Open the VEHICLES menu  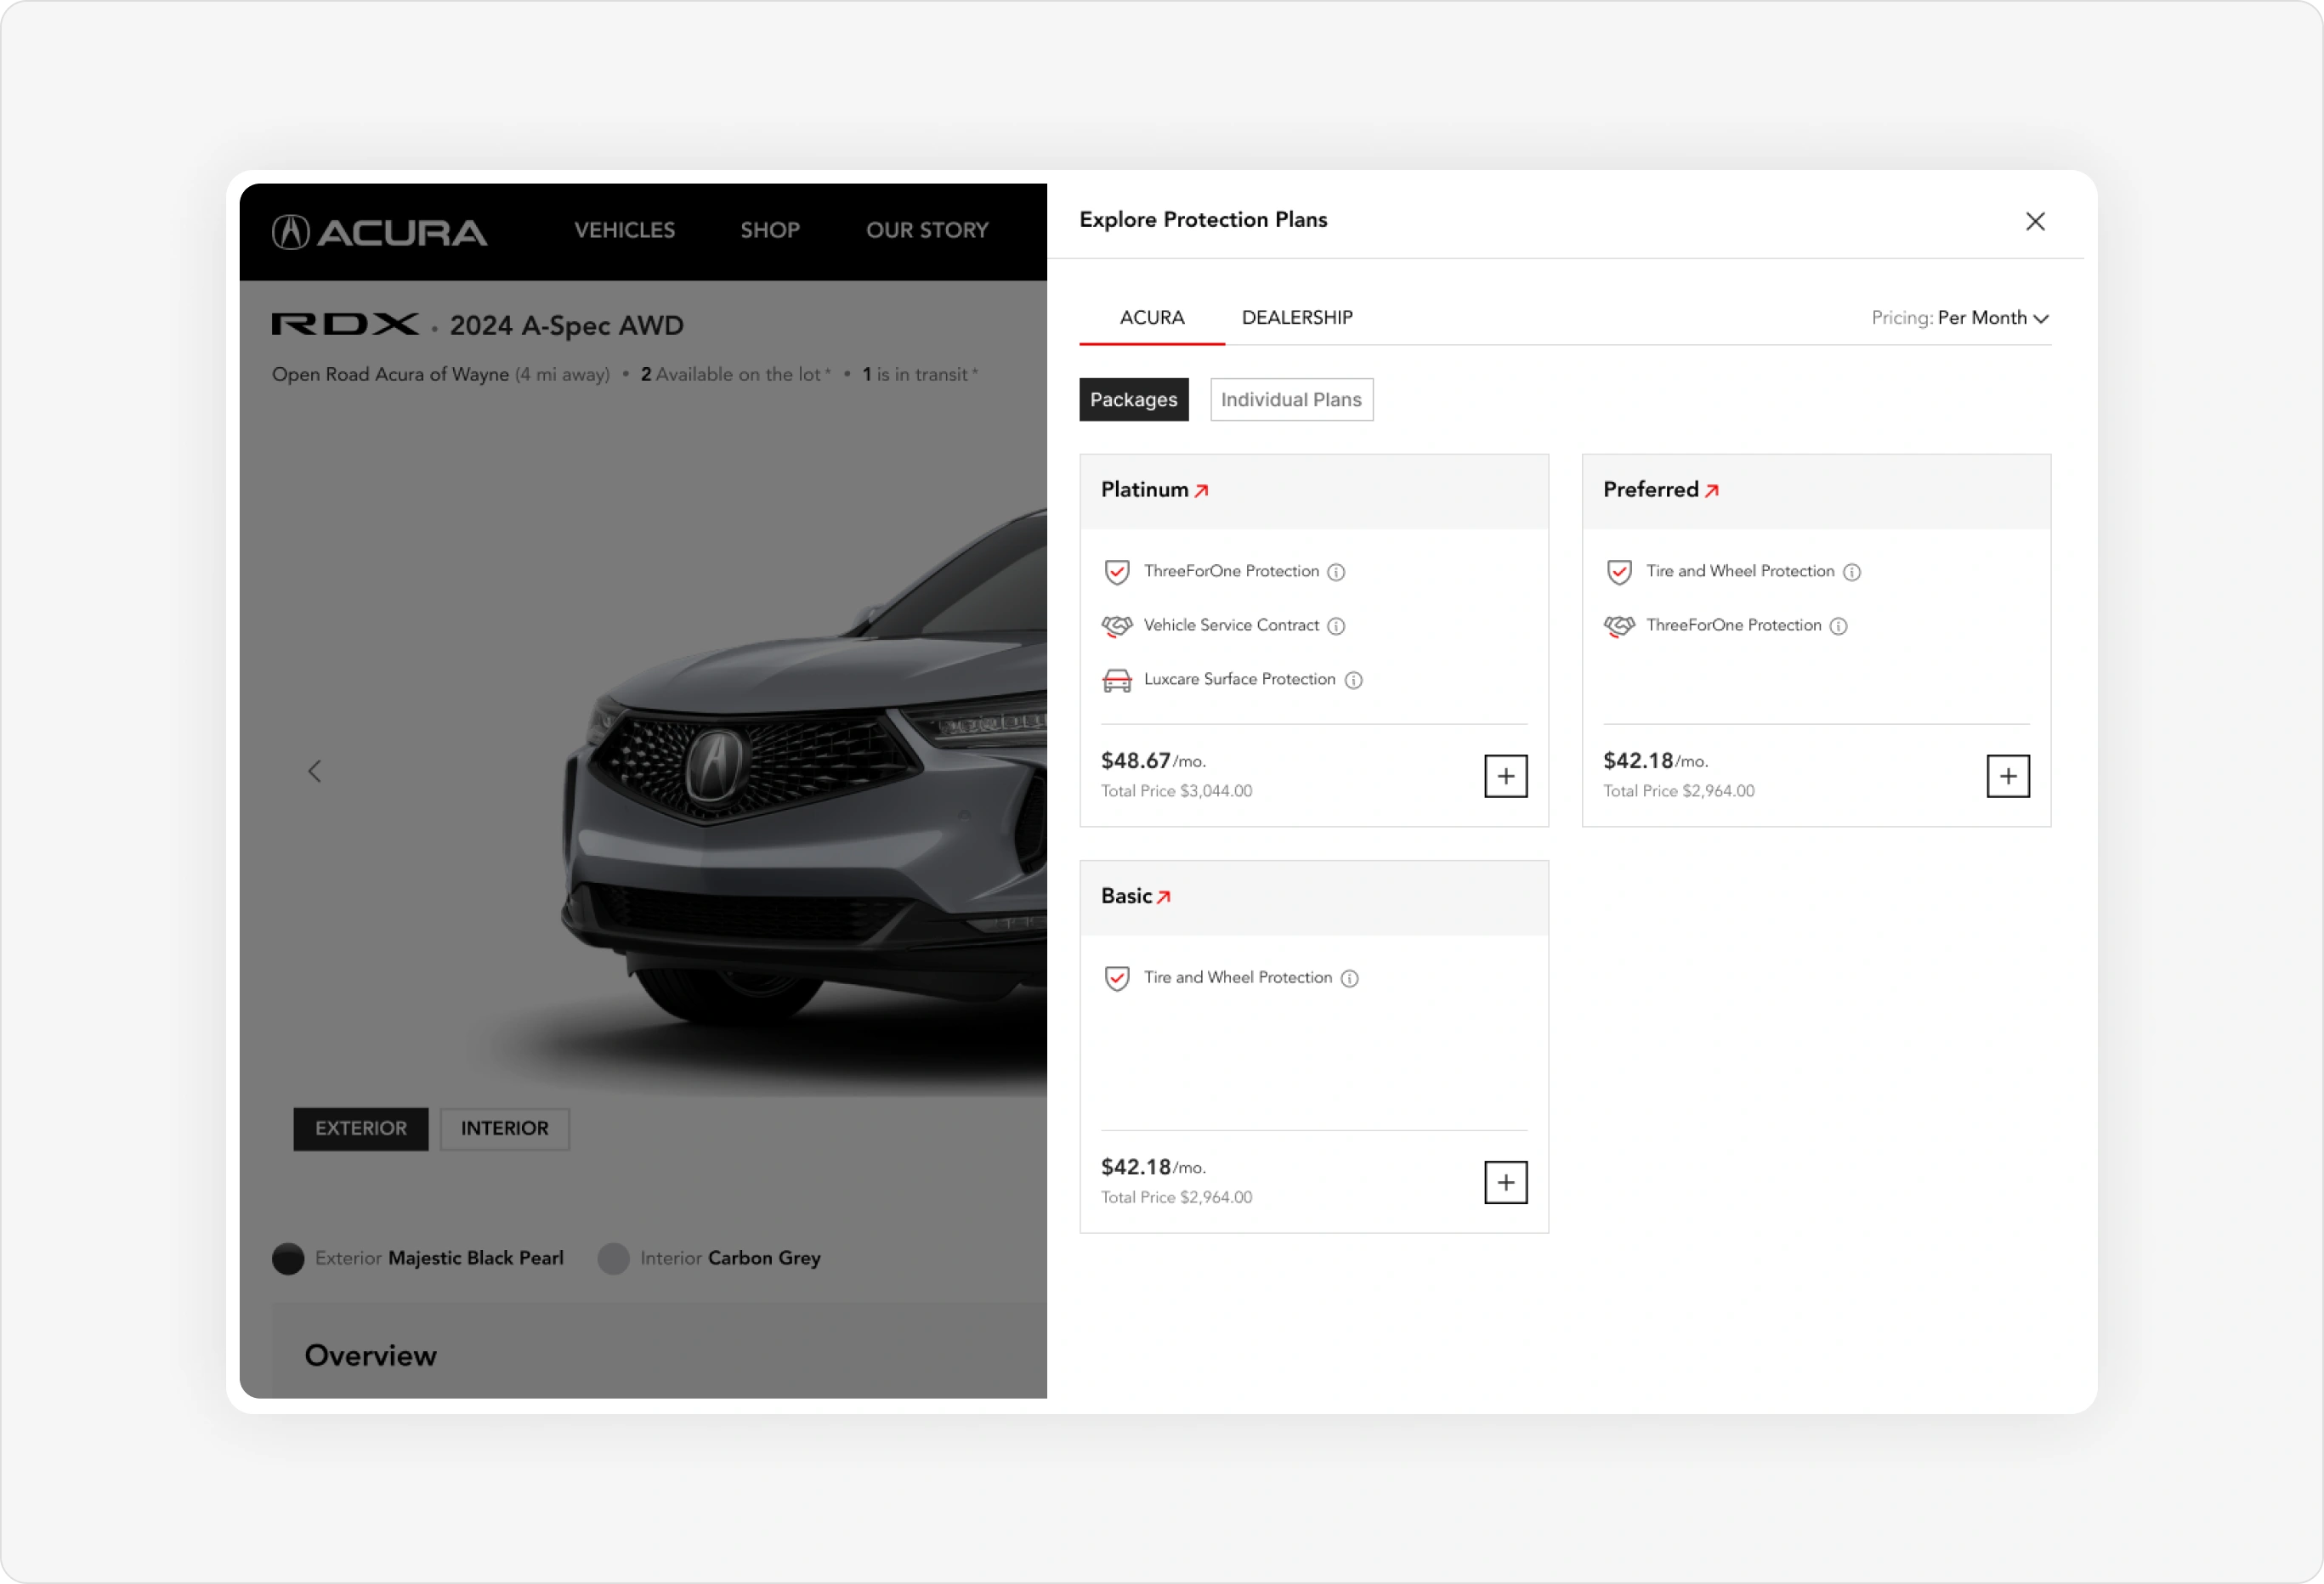coord(624,230)
